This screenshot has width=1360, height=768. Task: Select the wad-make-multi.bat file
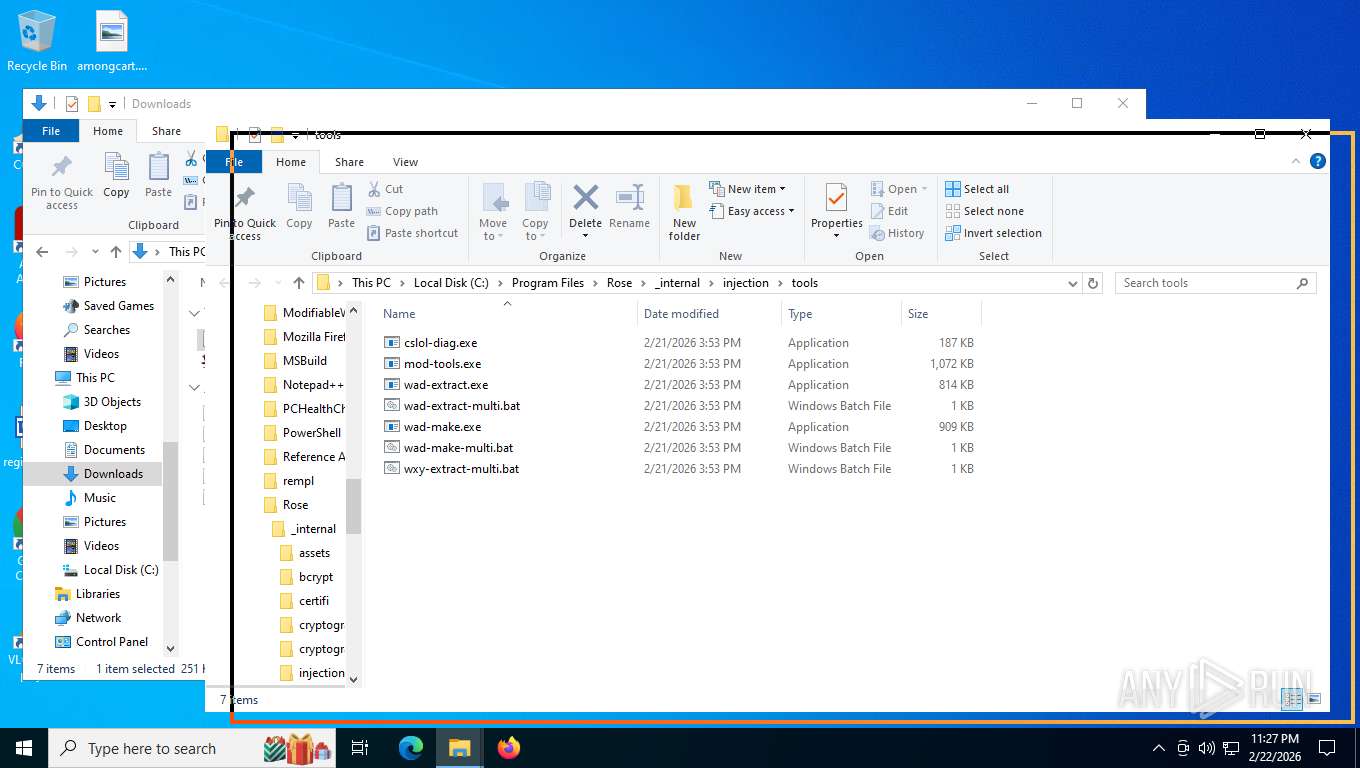[458, 448]
